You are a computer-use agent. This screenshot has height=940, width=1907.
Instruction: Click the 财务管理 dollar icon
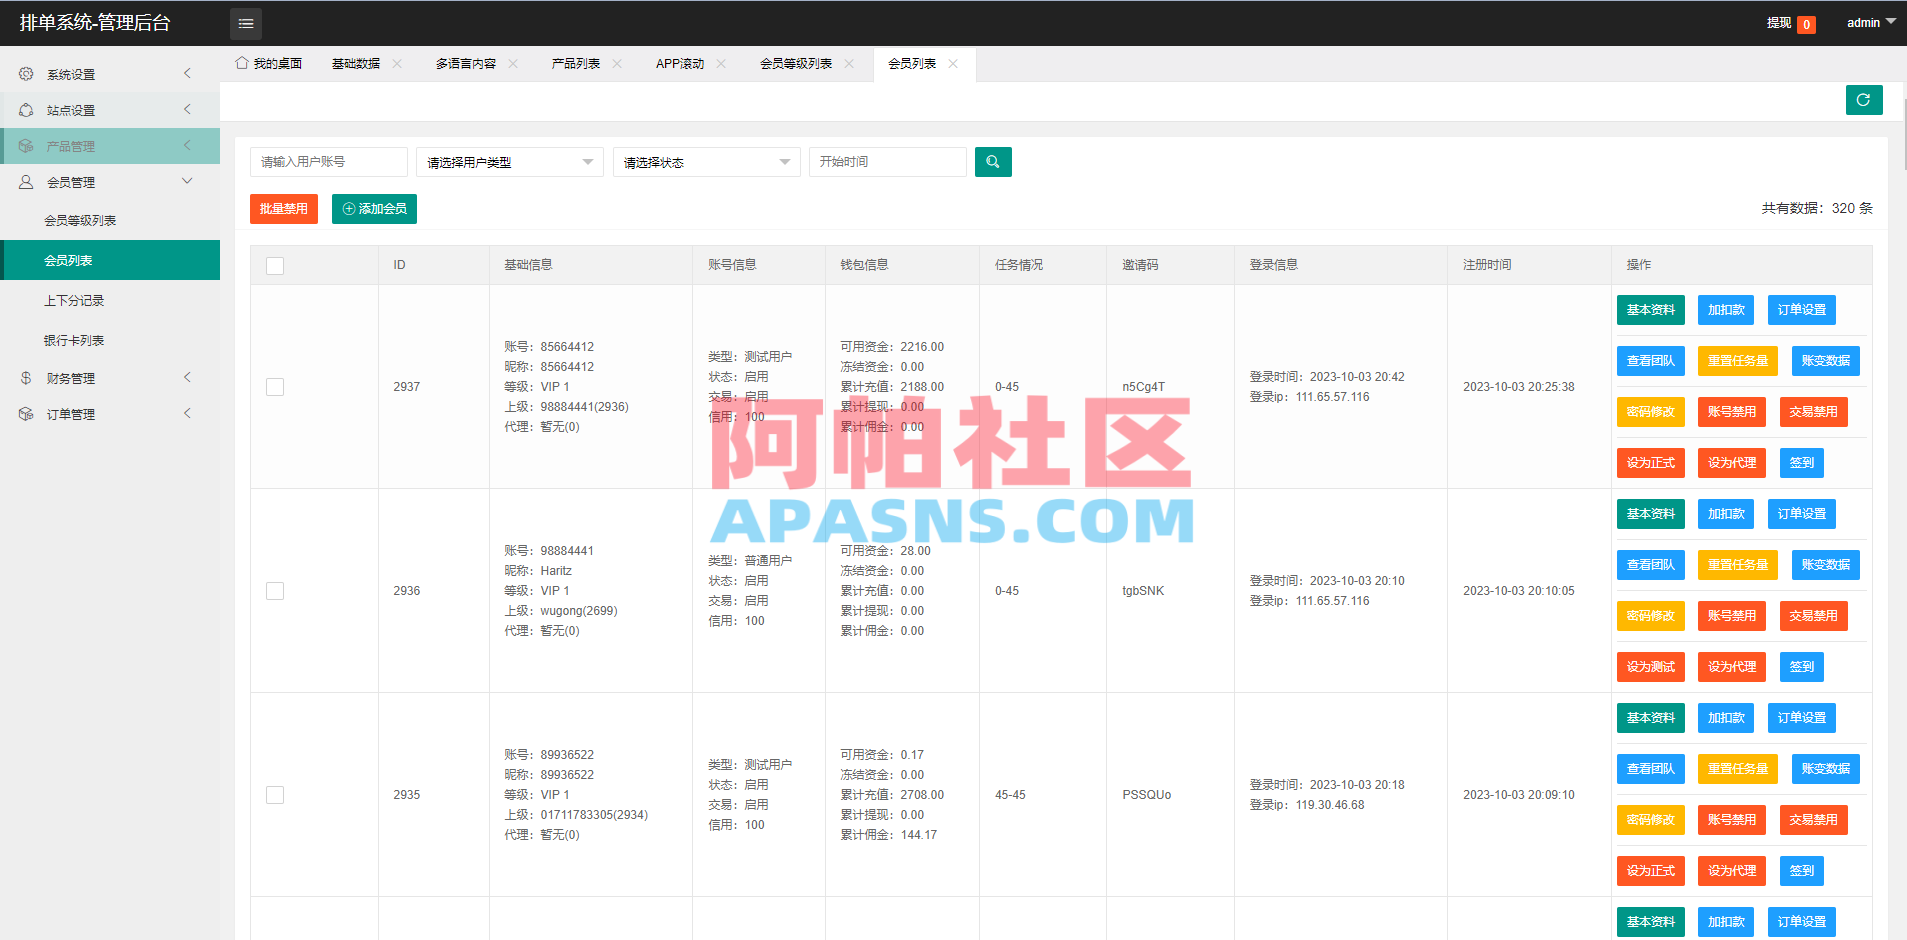point(25,377)
